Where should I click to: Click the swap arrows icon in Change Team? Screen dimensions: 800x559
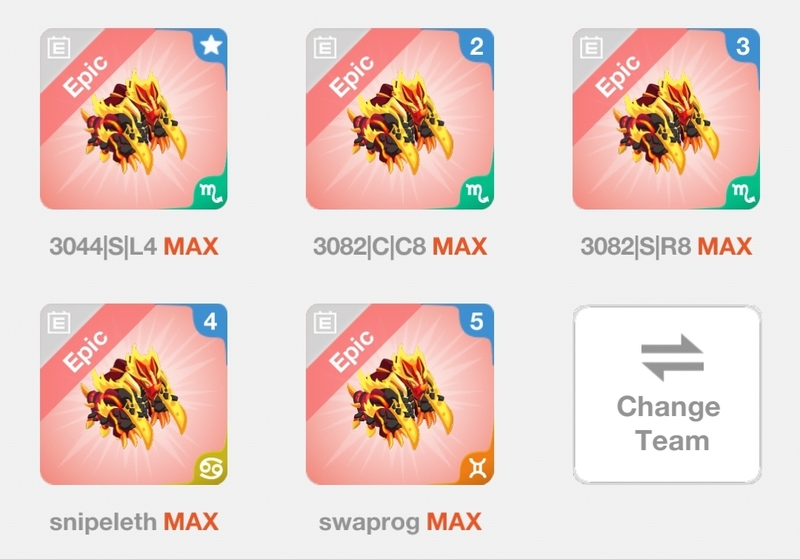tap(672, 358)
